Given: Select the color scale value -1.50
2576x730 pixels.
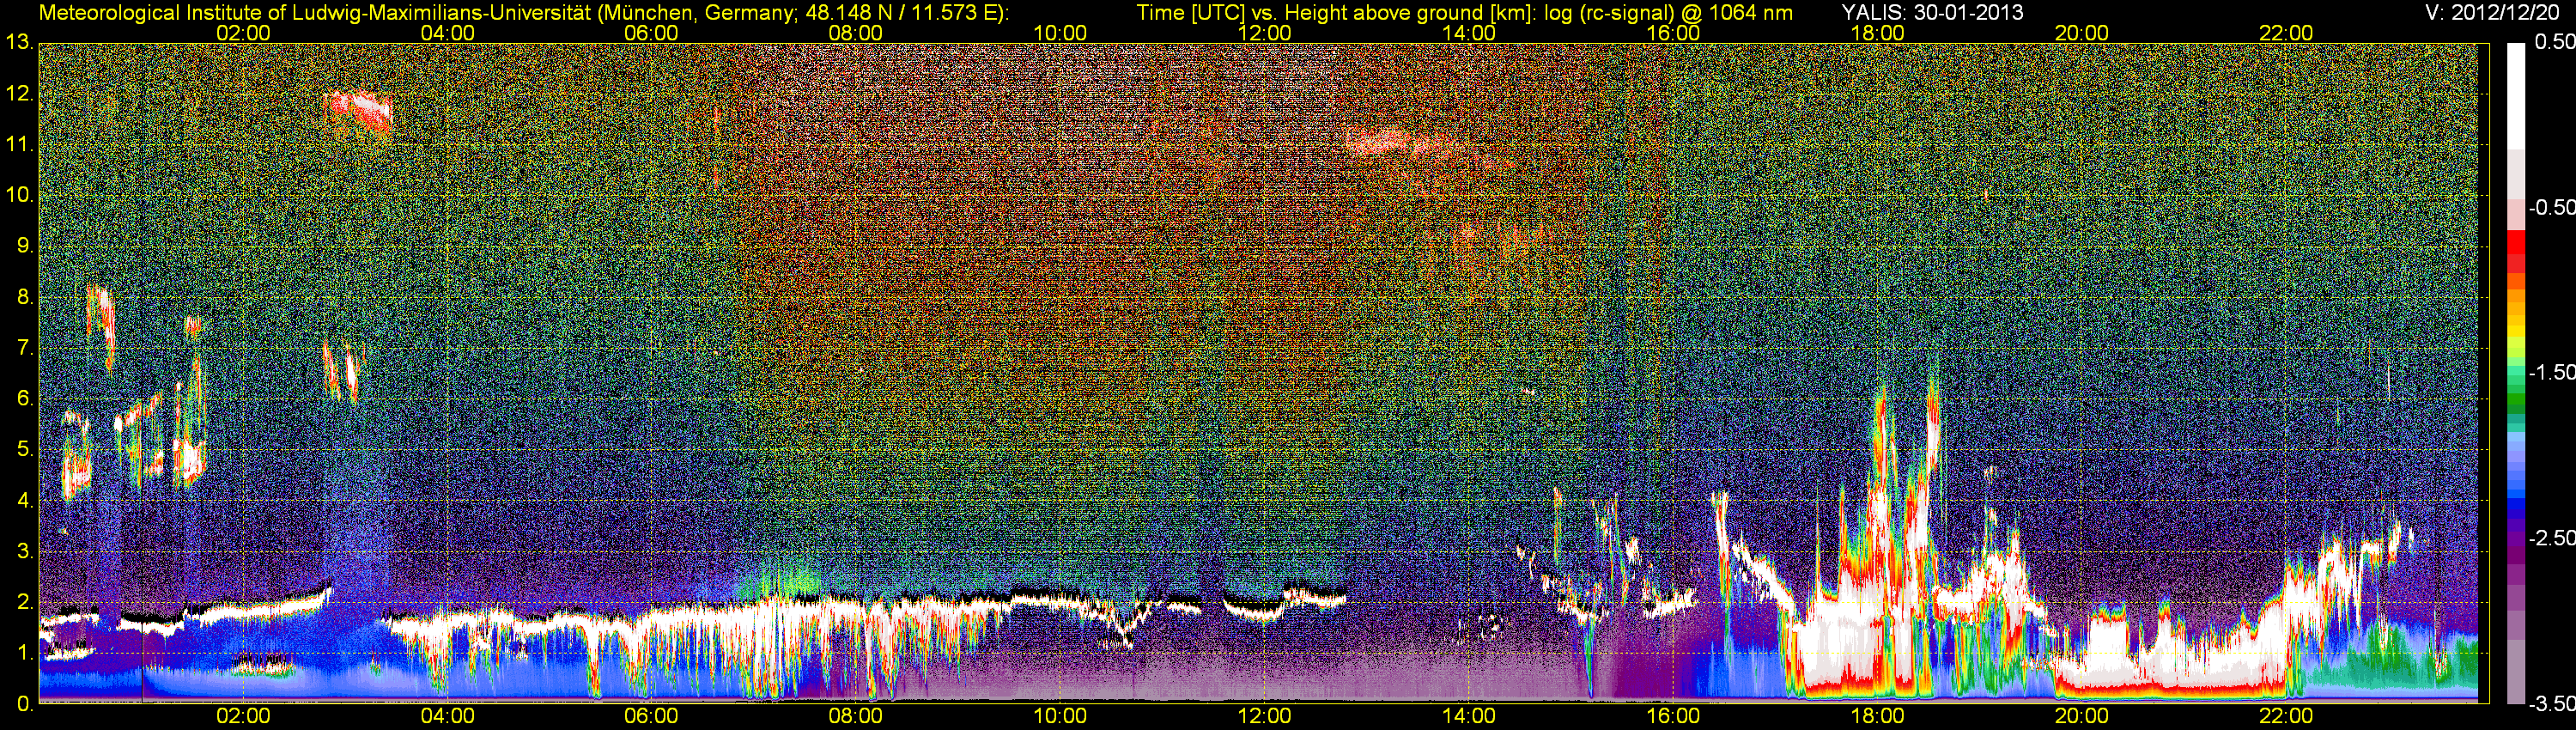Looking at the screenshot, I should point(2551,373).
